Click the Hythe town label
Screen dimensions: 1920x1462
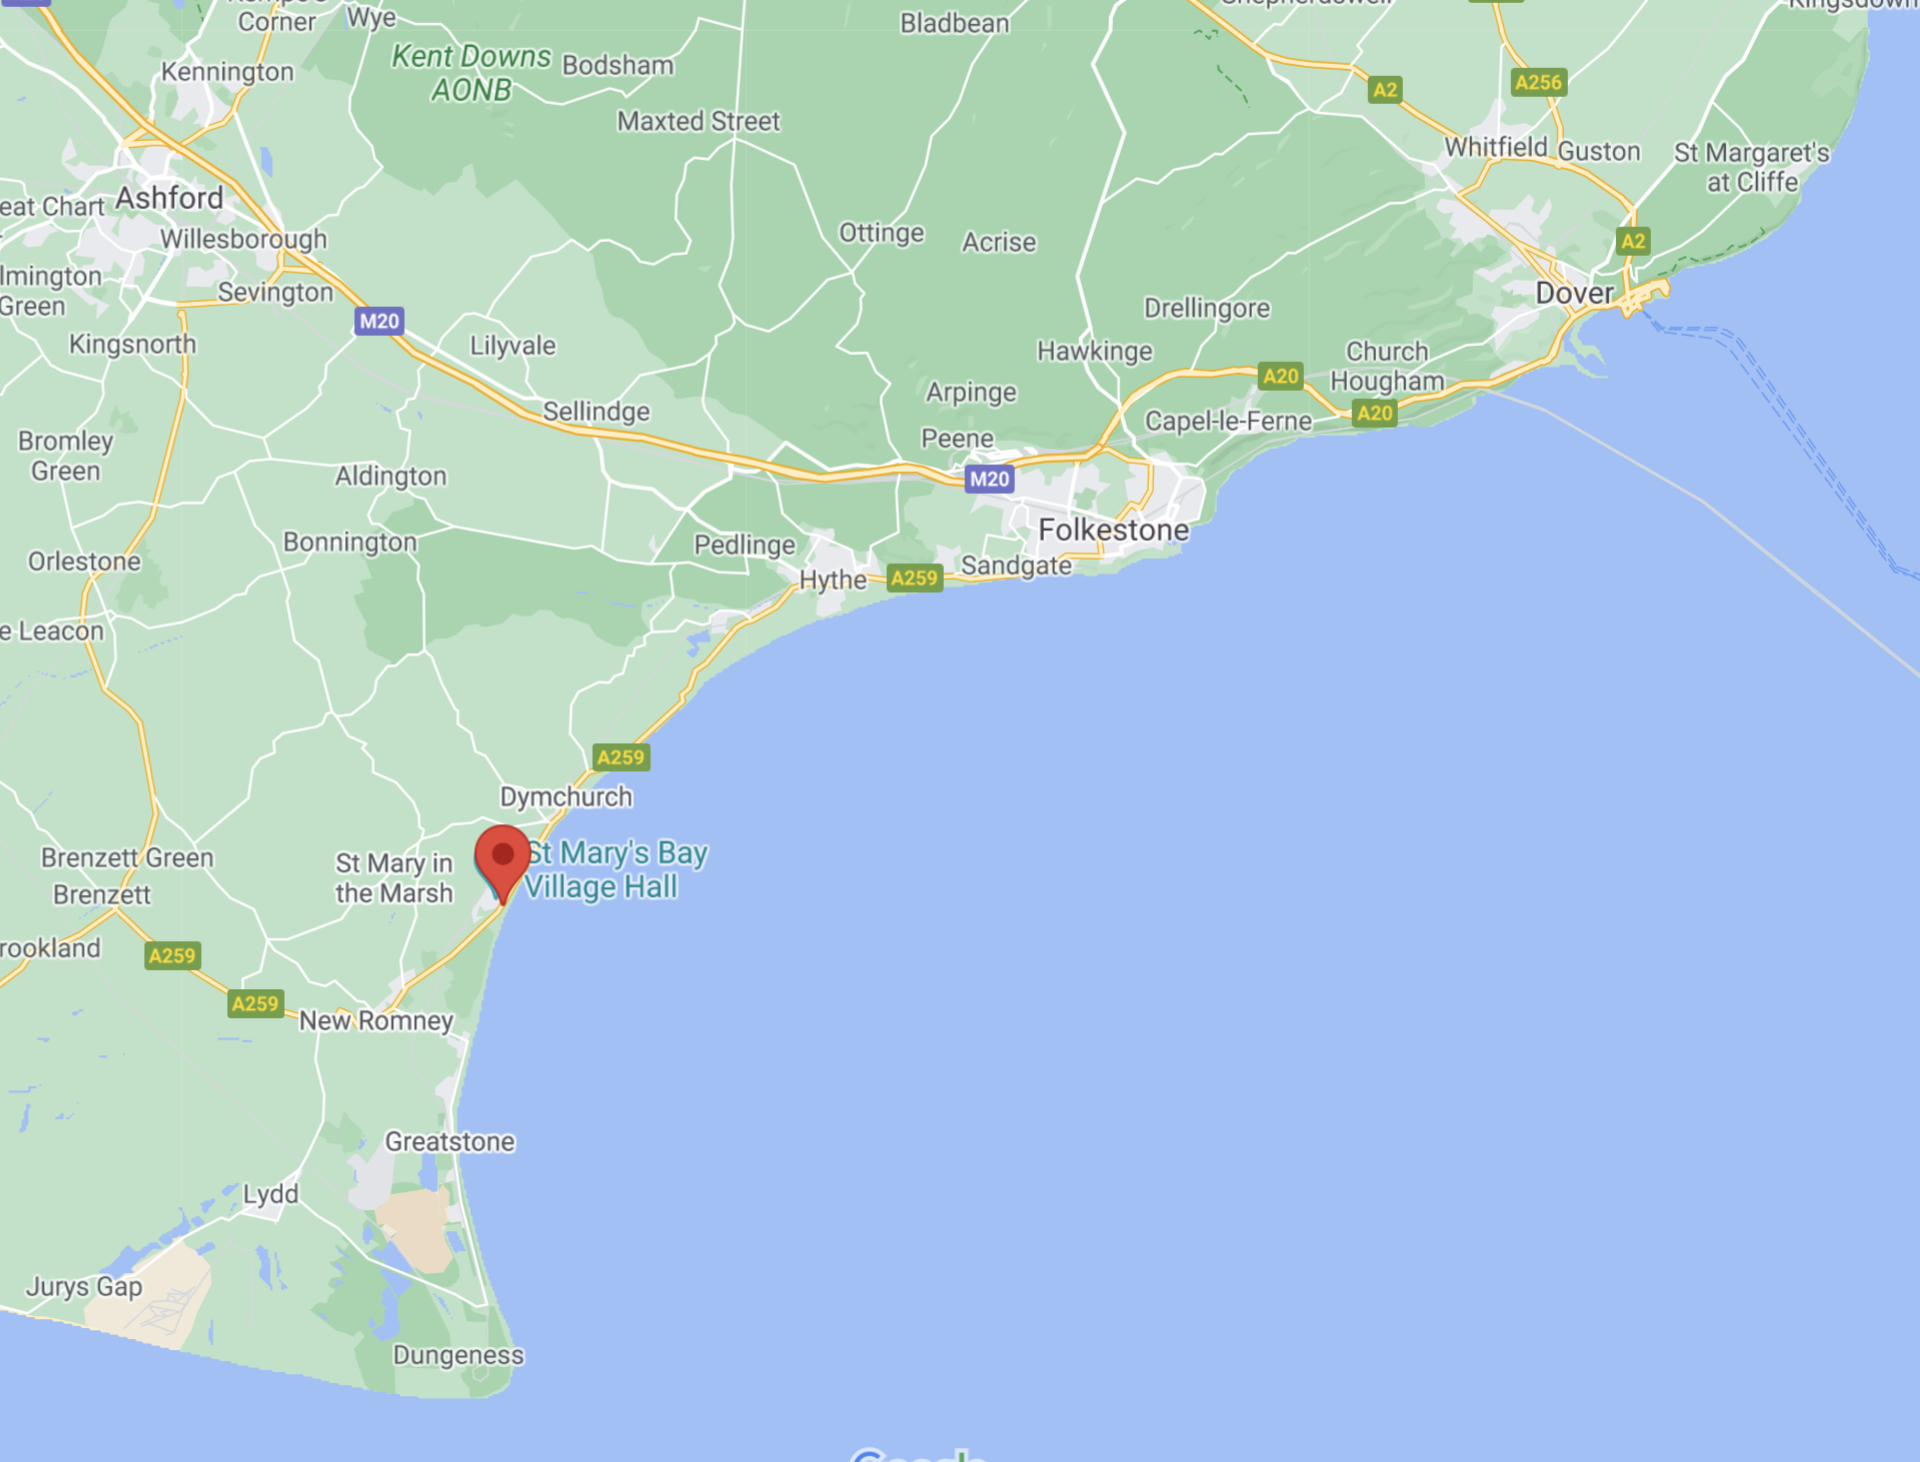[x=833, y=580]
